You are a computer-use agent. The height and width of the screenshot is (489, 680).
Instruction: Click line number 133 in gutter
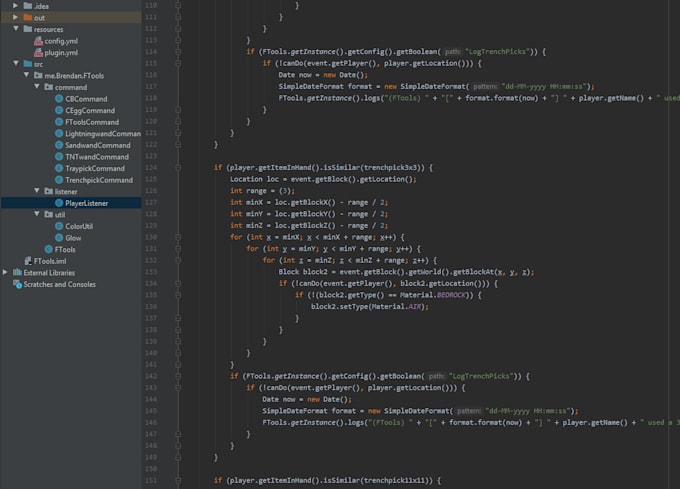point(151,272)
